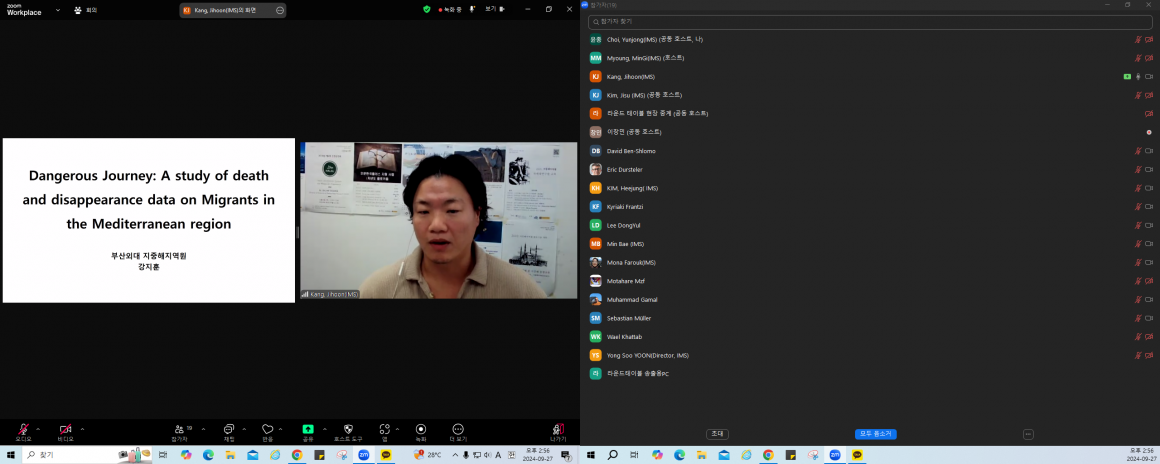Screen dimensions: 1160x464
Task: Select 라운드테이블 송출용PC participant row
Action: click(870, 374)
